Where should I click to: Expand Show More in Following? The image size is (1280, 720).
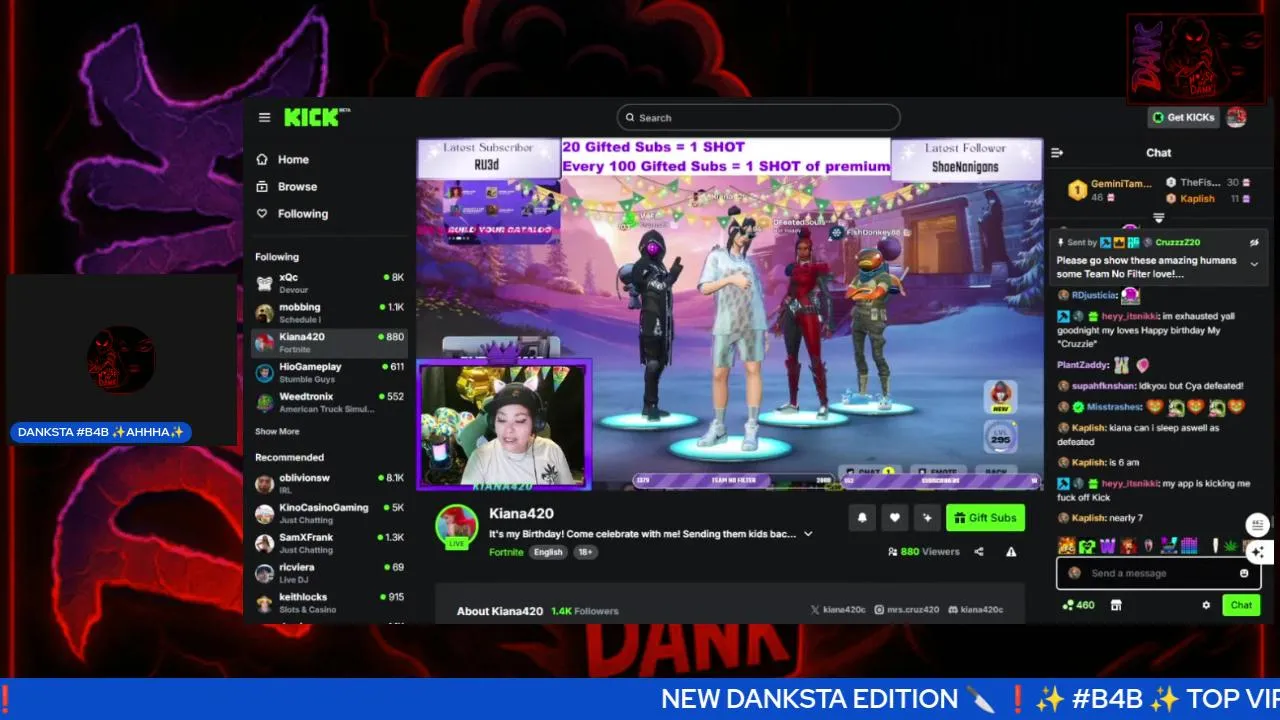277,432
